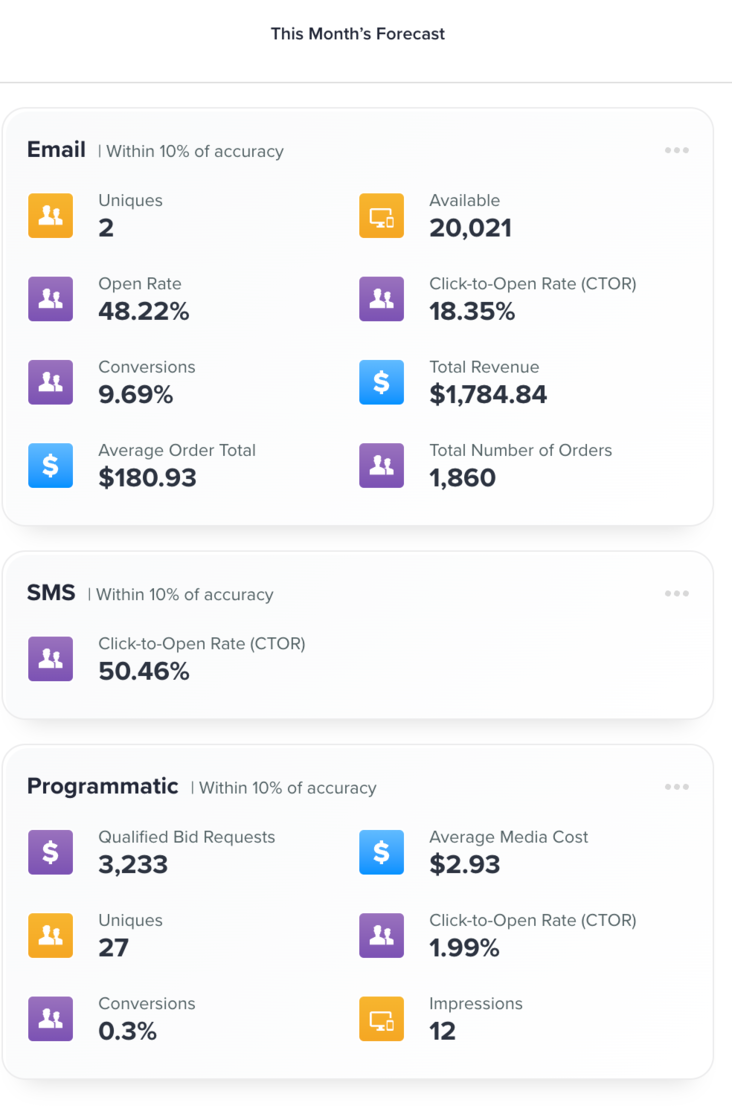The width and height of the screenshot is (732, 1120).
Task: Open the Programmatic card ellipsis menu
Action: (x=677, y=787)
